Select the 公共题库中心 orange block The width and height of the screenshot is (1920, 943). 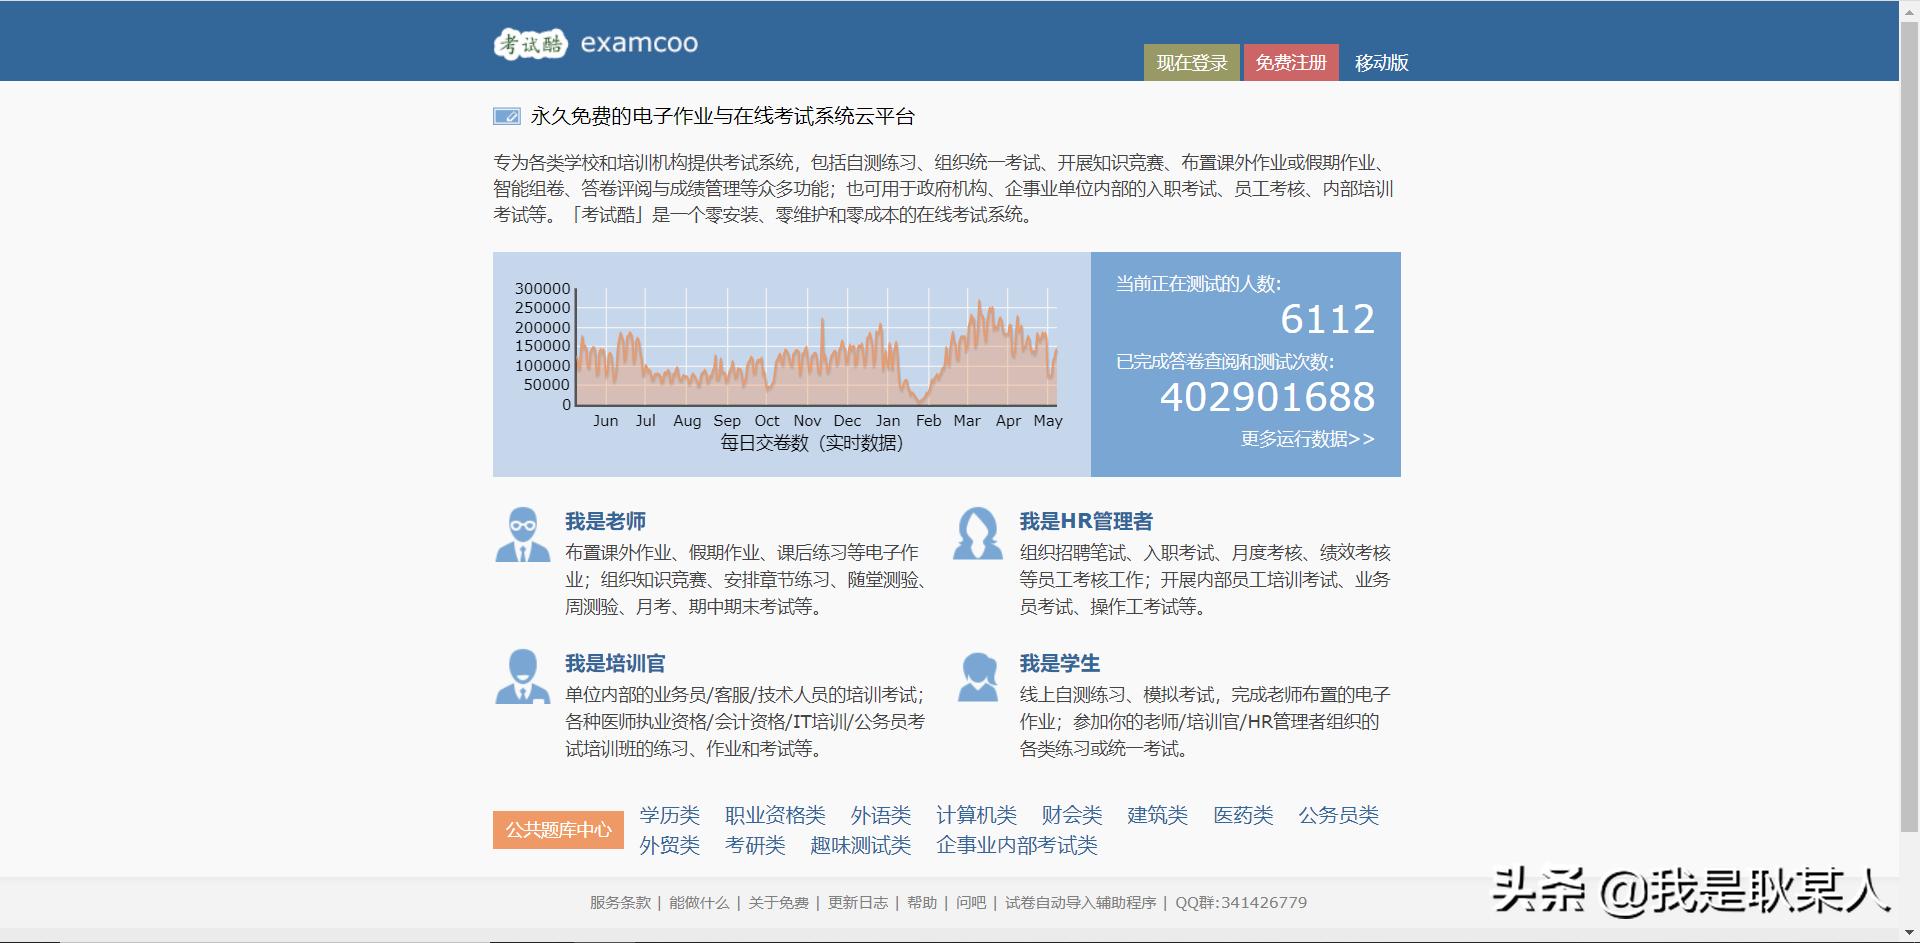(x=557, y=830)
